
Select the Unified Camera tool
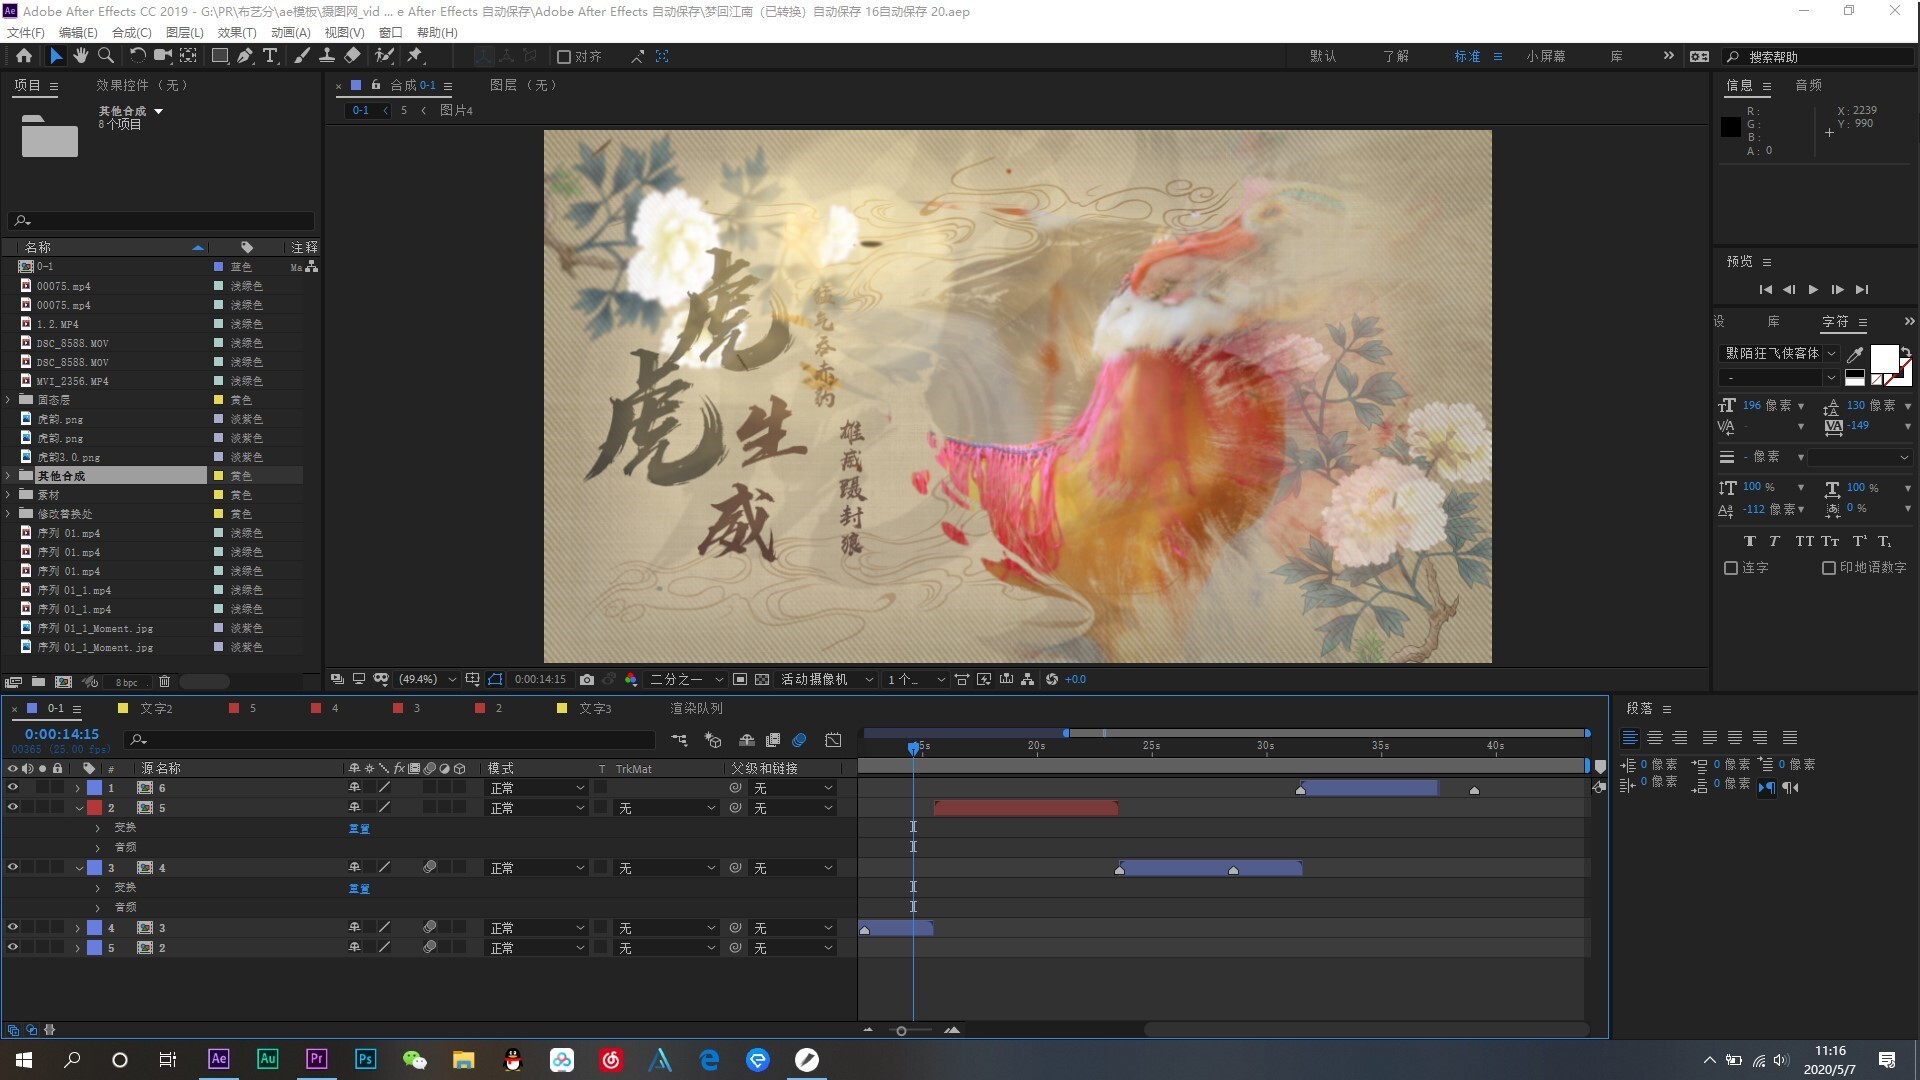(x=162, y=56)
